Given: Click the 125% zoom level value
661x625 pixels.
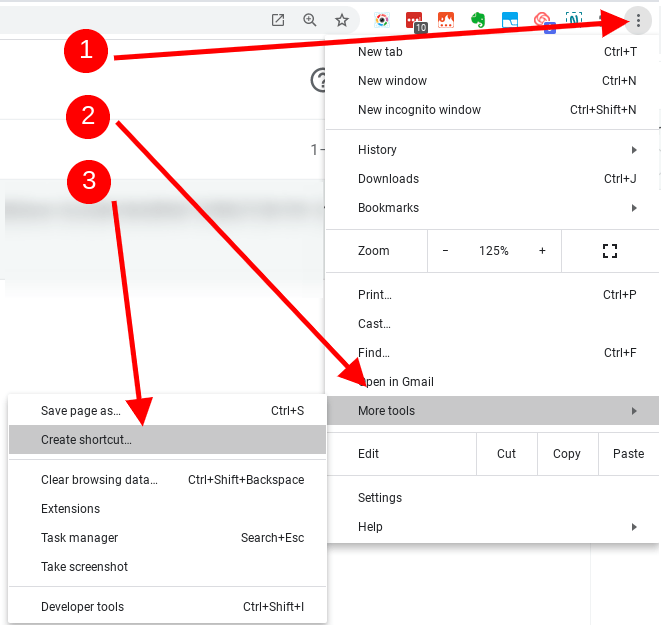Looking at the screenshot, I should coord(494,251).
